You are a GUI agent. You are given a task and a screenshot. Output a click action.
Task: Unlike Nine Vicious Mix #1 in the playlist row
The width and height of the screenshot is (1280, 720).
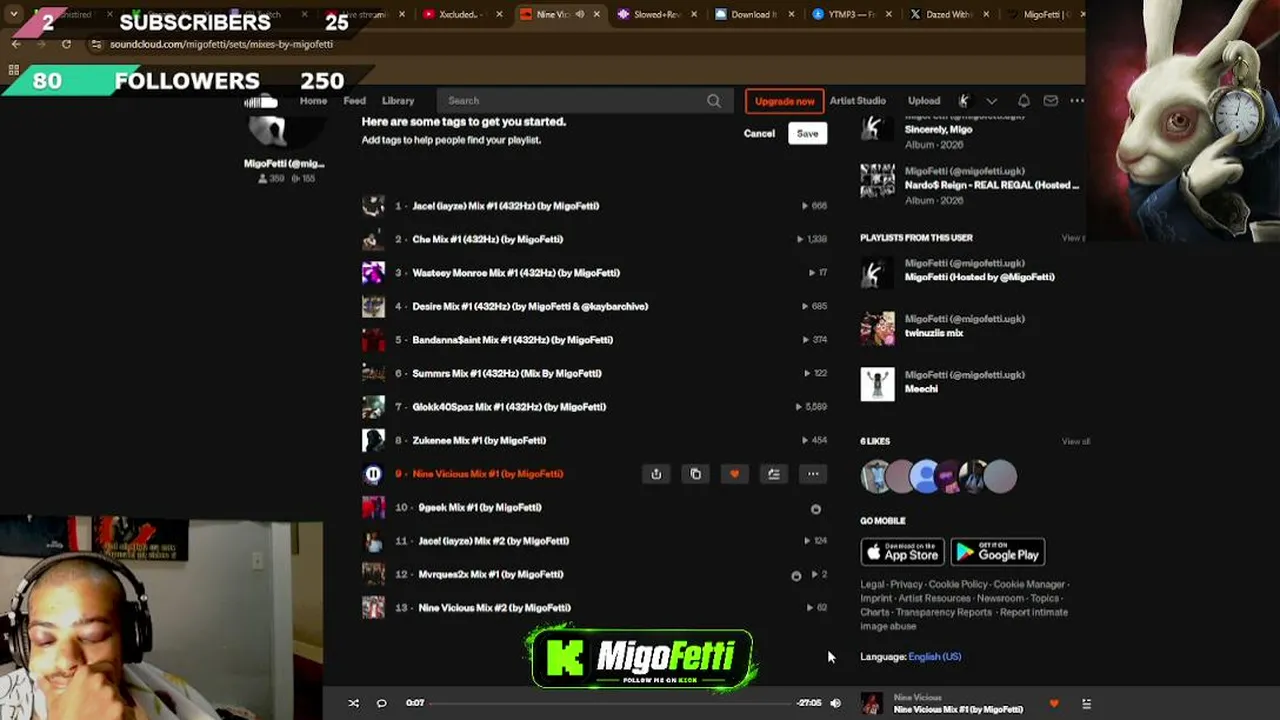(x=734, y=474)
